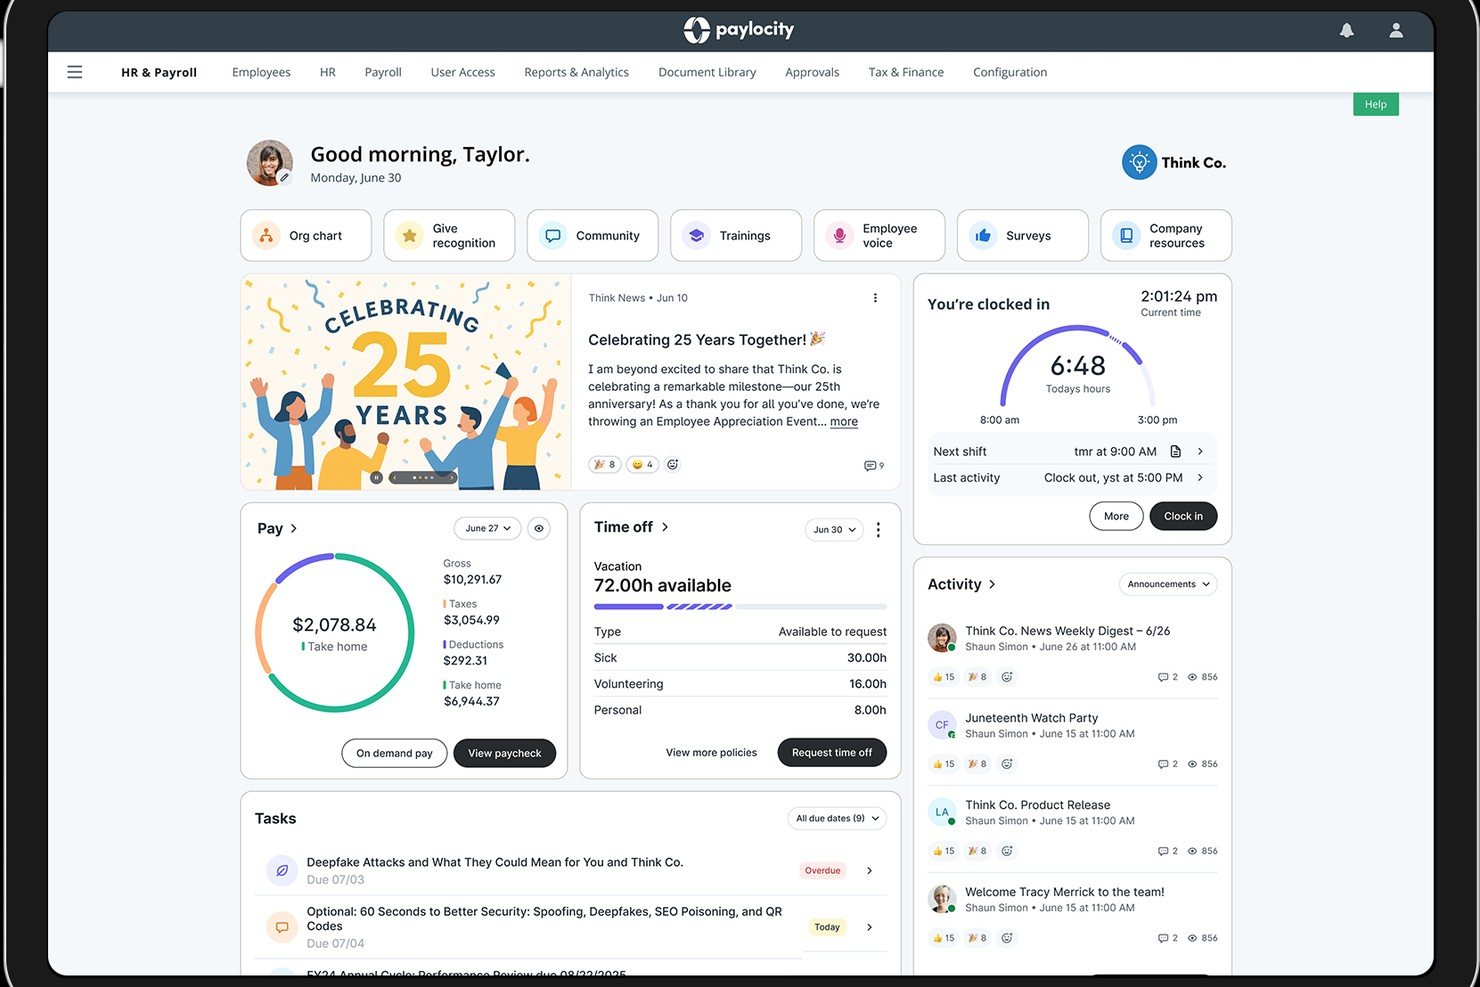Click the vacation hours progress bar
Viewport: 1480px width, 987px height.
click(x=739, y=606)
